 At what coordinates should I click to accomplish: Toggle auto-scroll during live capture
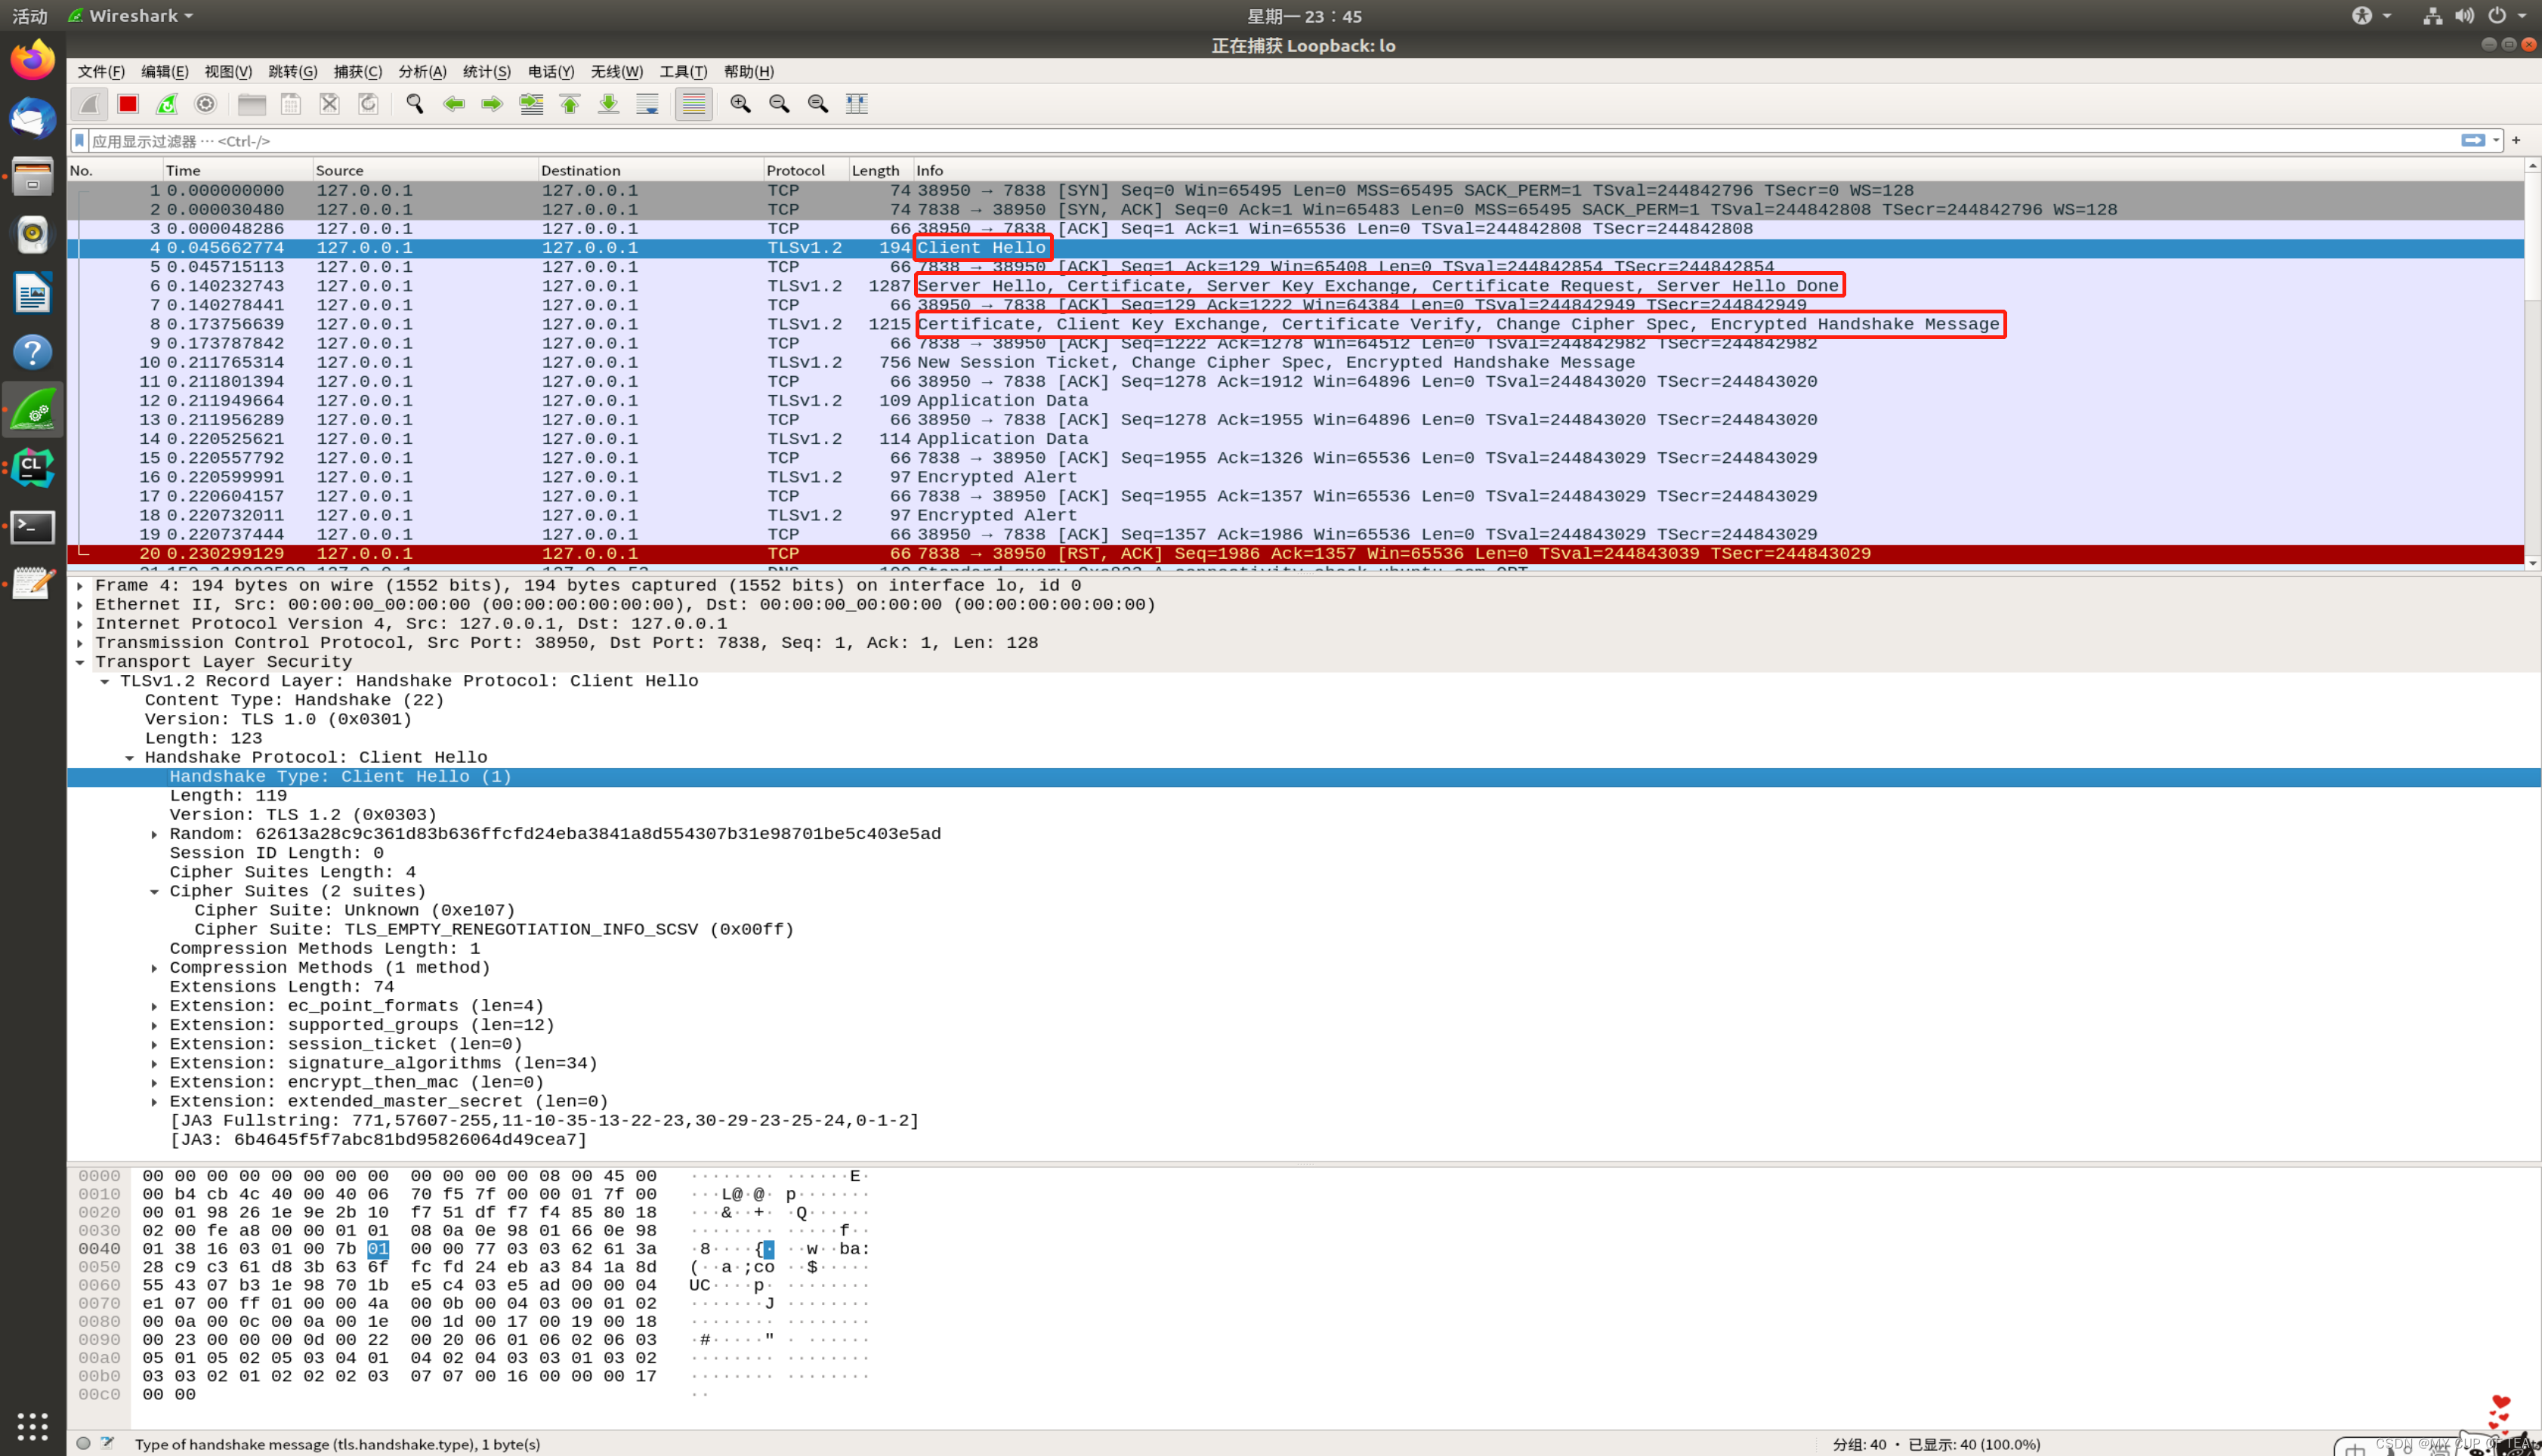pos(647,104)
